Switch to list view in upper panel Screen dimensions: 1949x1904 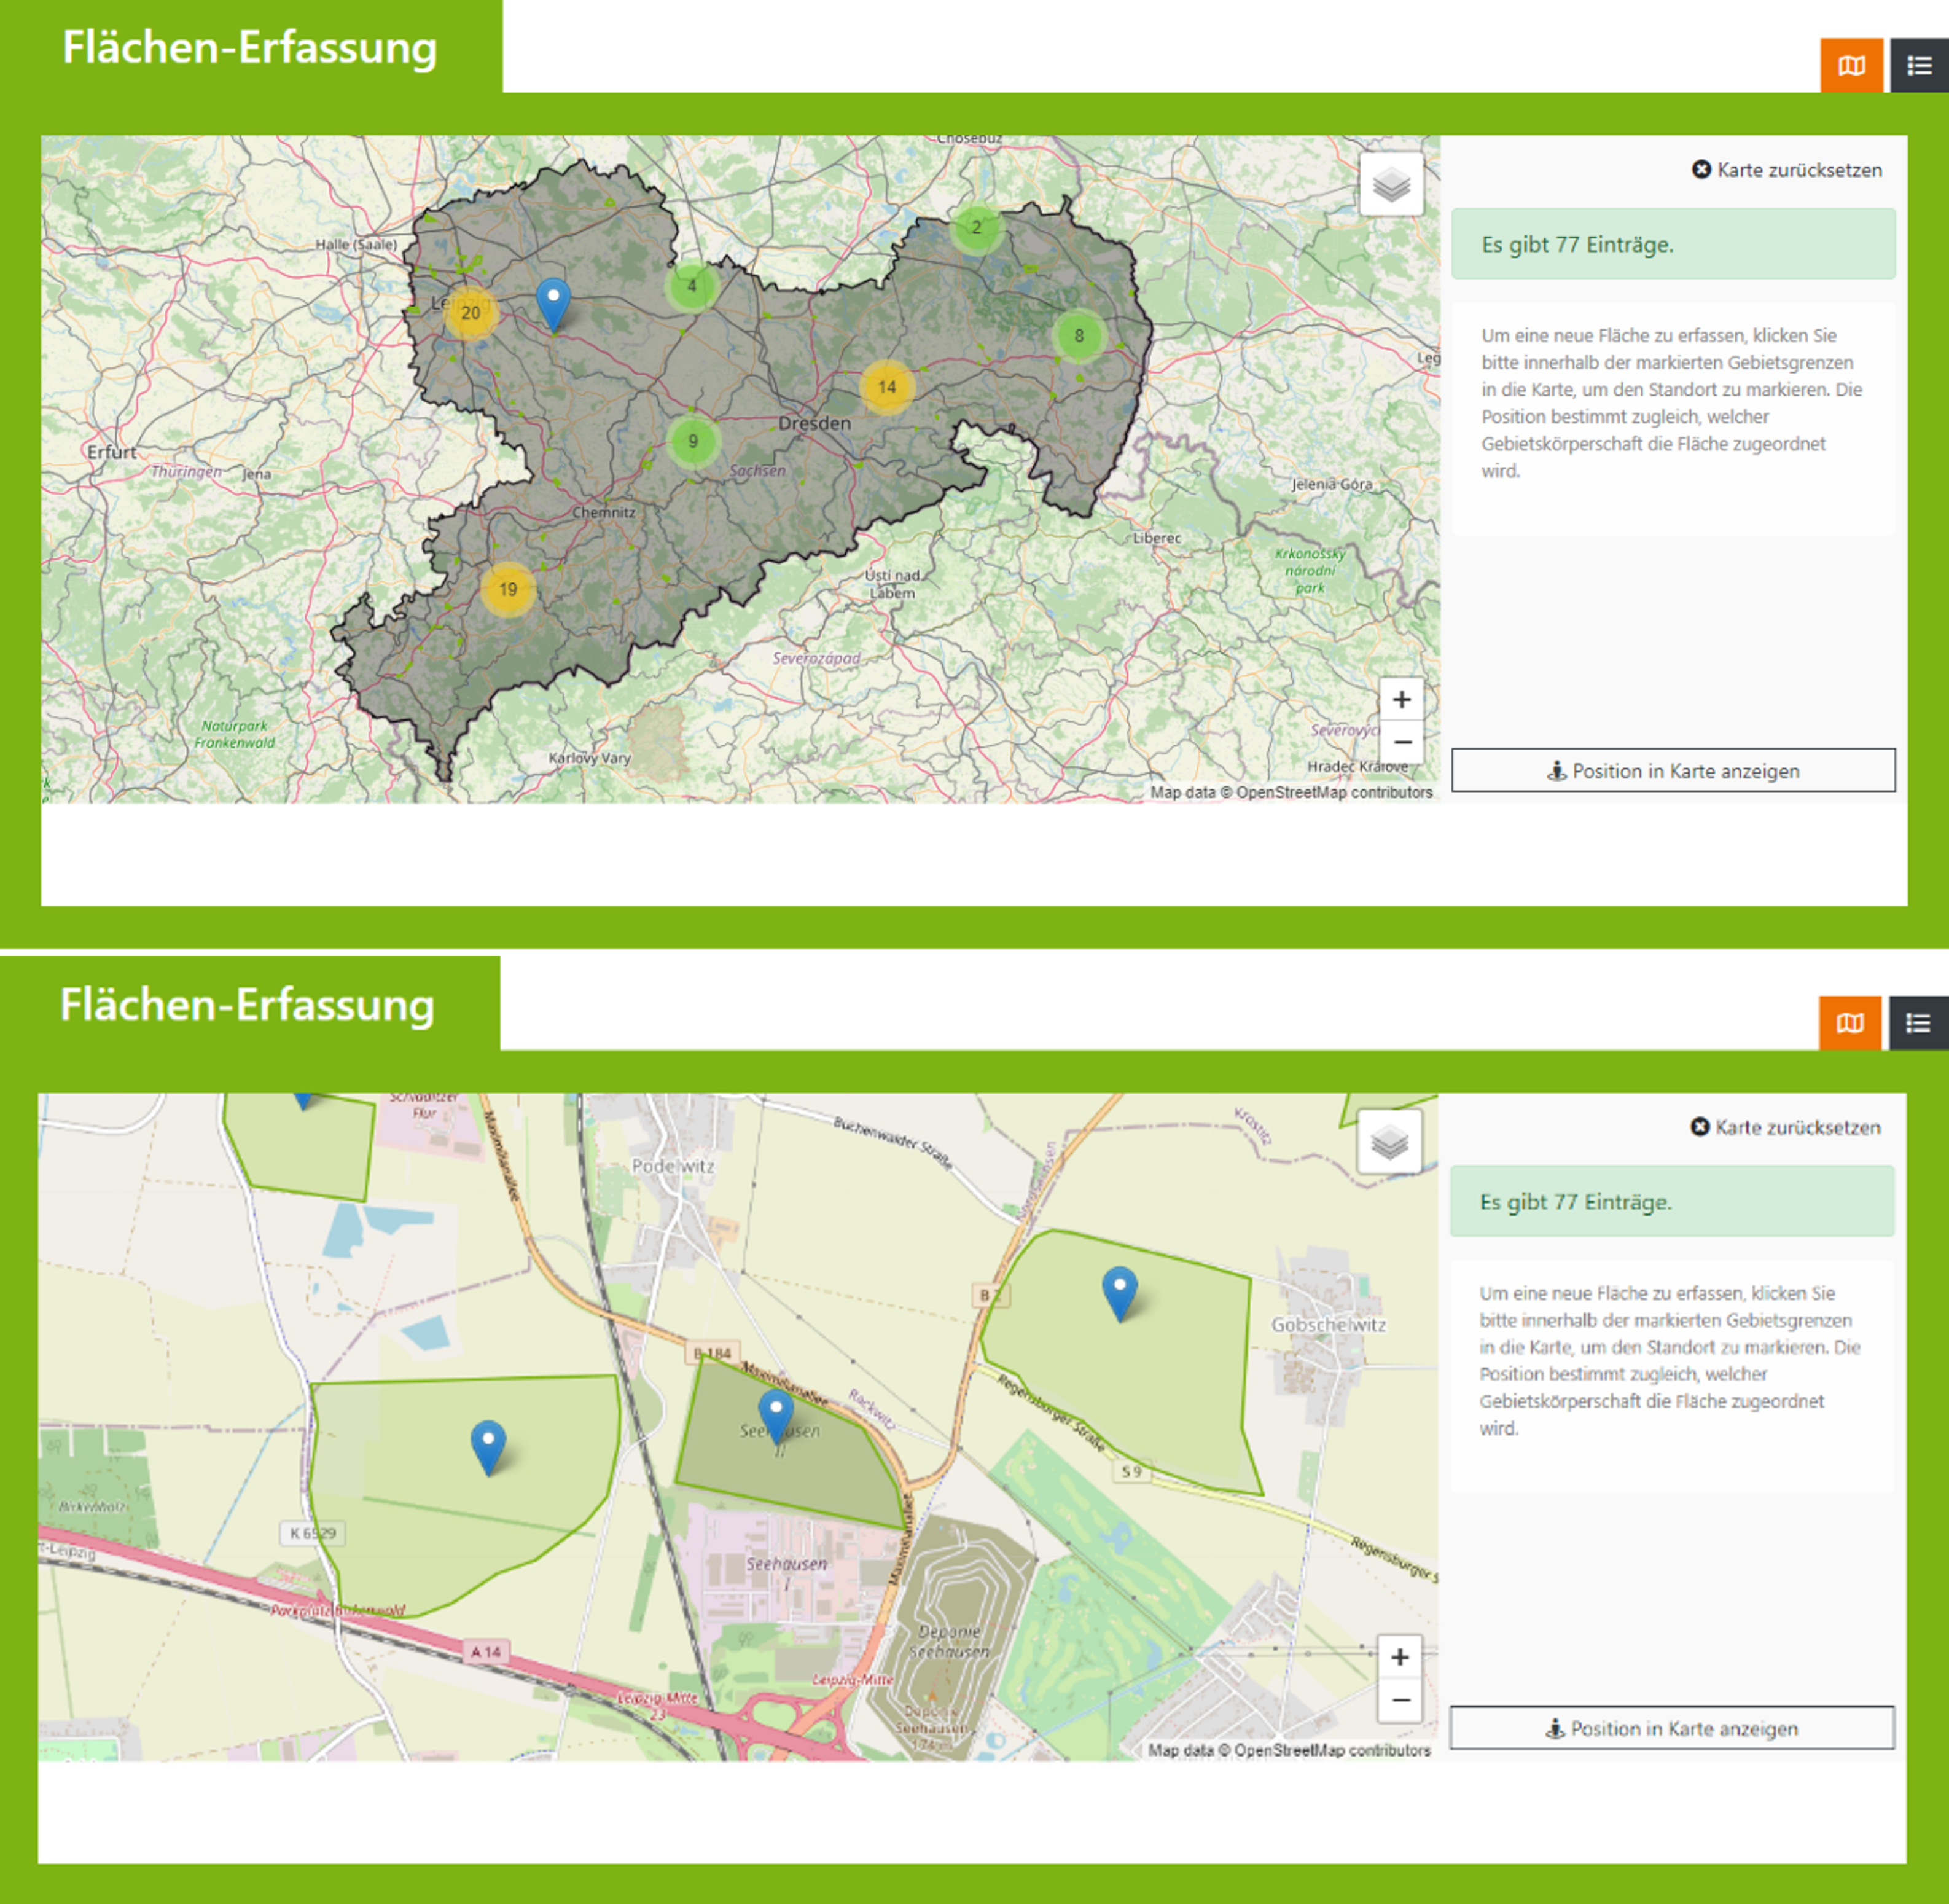[x=1918, y=66]
